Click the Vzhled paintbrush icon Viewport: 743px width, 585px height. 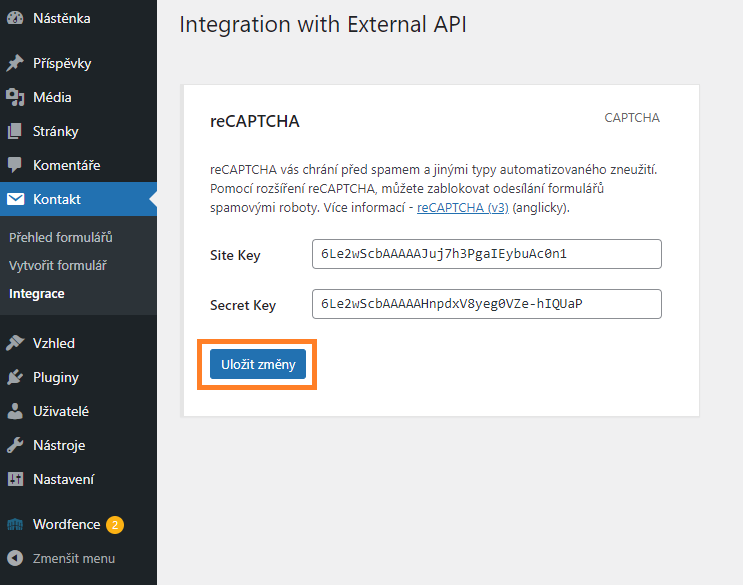pos(15,343)
